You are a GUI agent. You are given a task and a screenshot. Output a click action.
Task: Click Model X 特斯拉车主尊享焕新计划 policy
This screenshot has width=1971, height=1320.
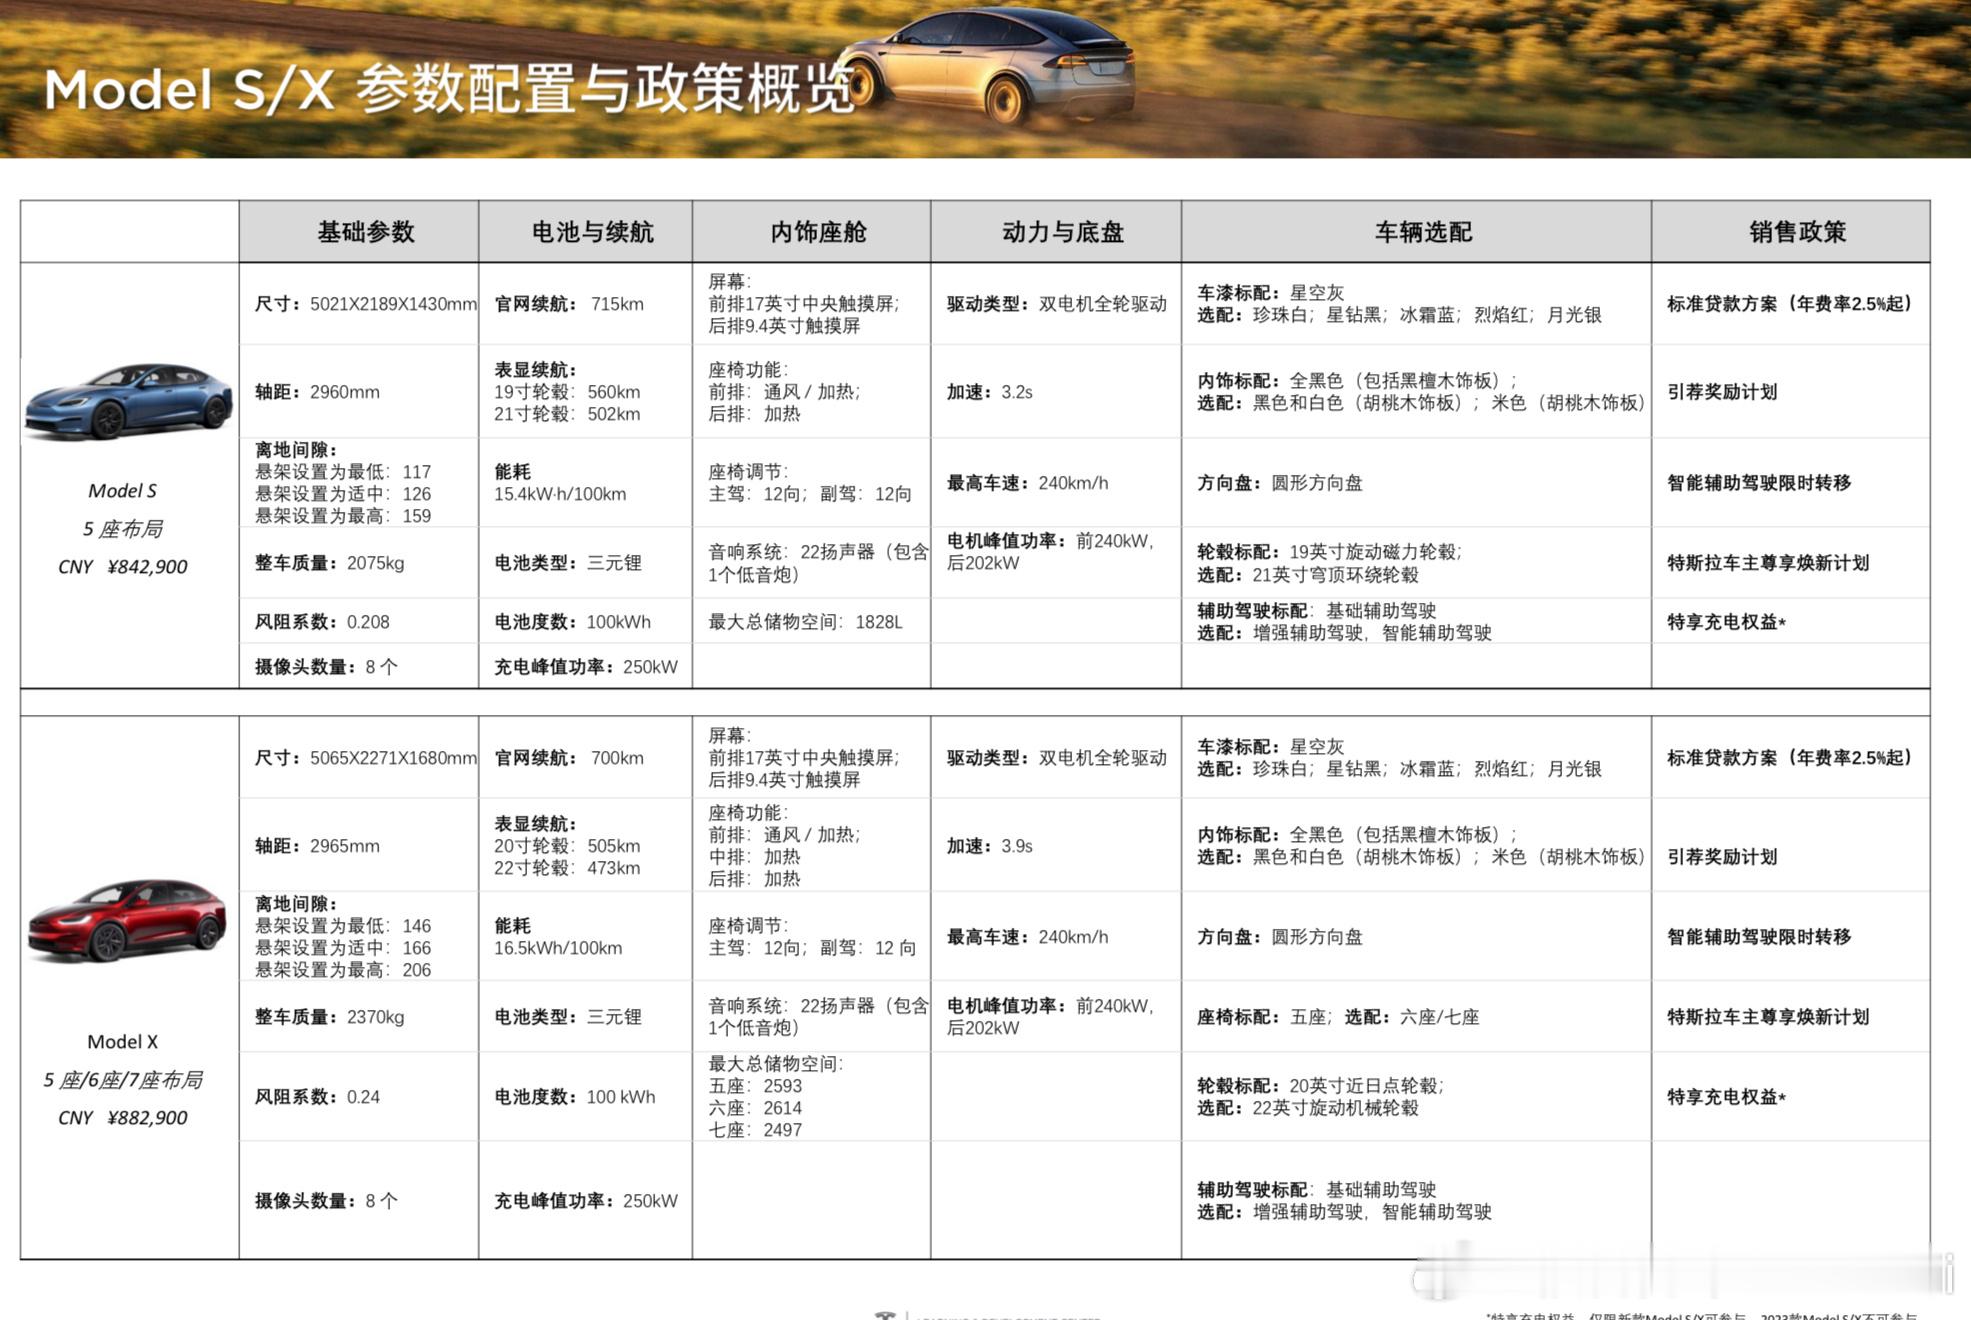1767,1017
